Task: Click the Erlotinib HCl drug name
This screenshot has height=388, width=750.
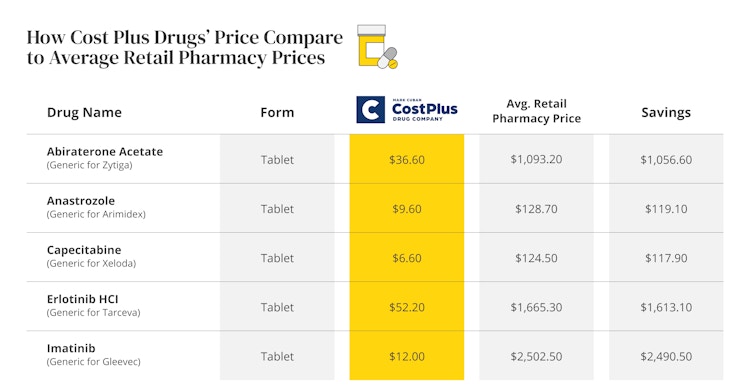Action: (x=82, y=299)
